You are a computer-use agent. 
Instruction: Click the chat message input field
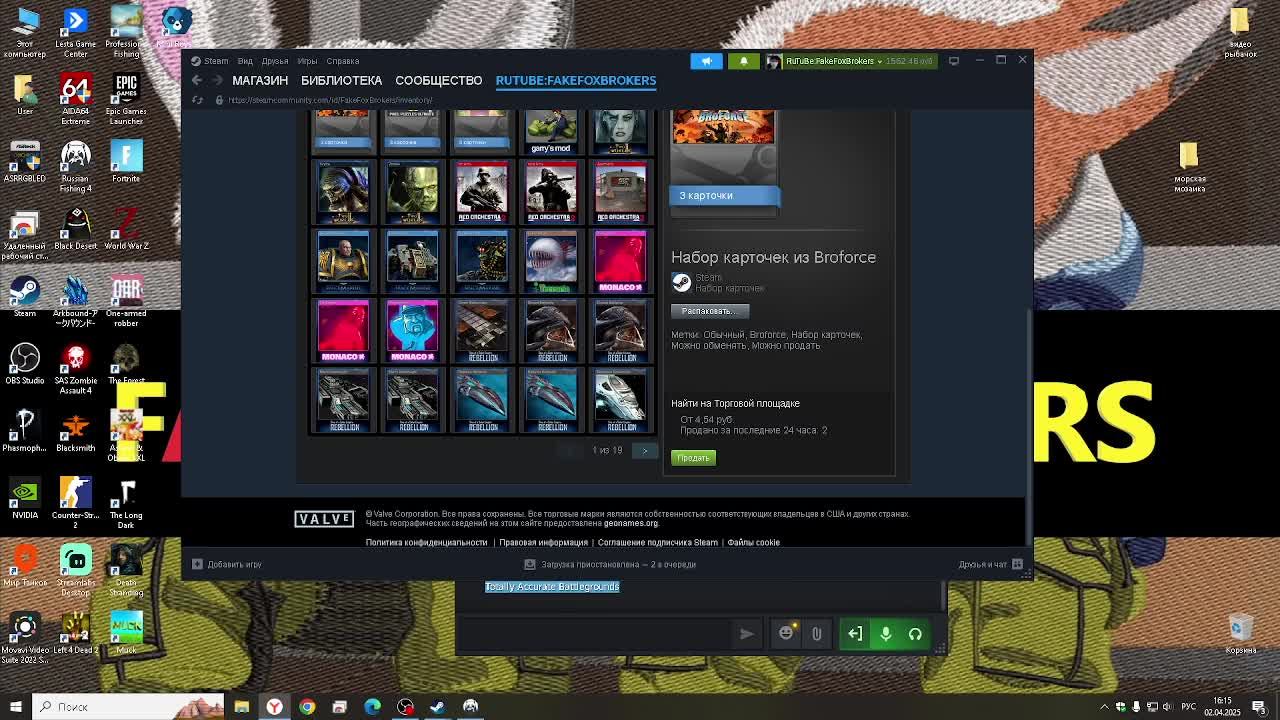click(x=595, y=634)
